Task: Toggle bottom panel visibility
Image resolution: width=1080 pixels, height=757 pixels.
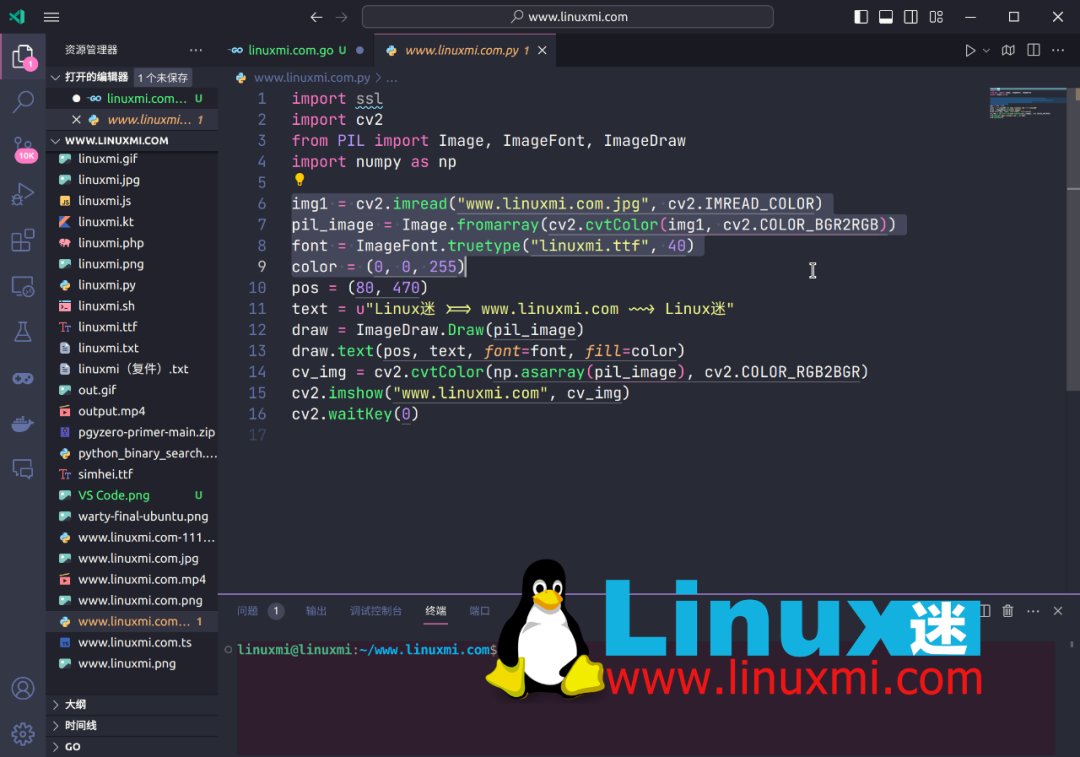Action: pyautogui.click(x=886, y=17)
